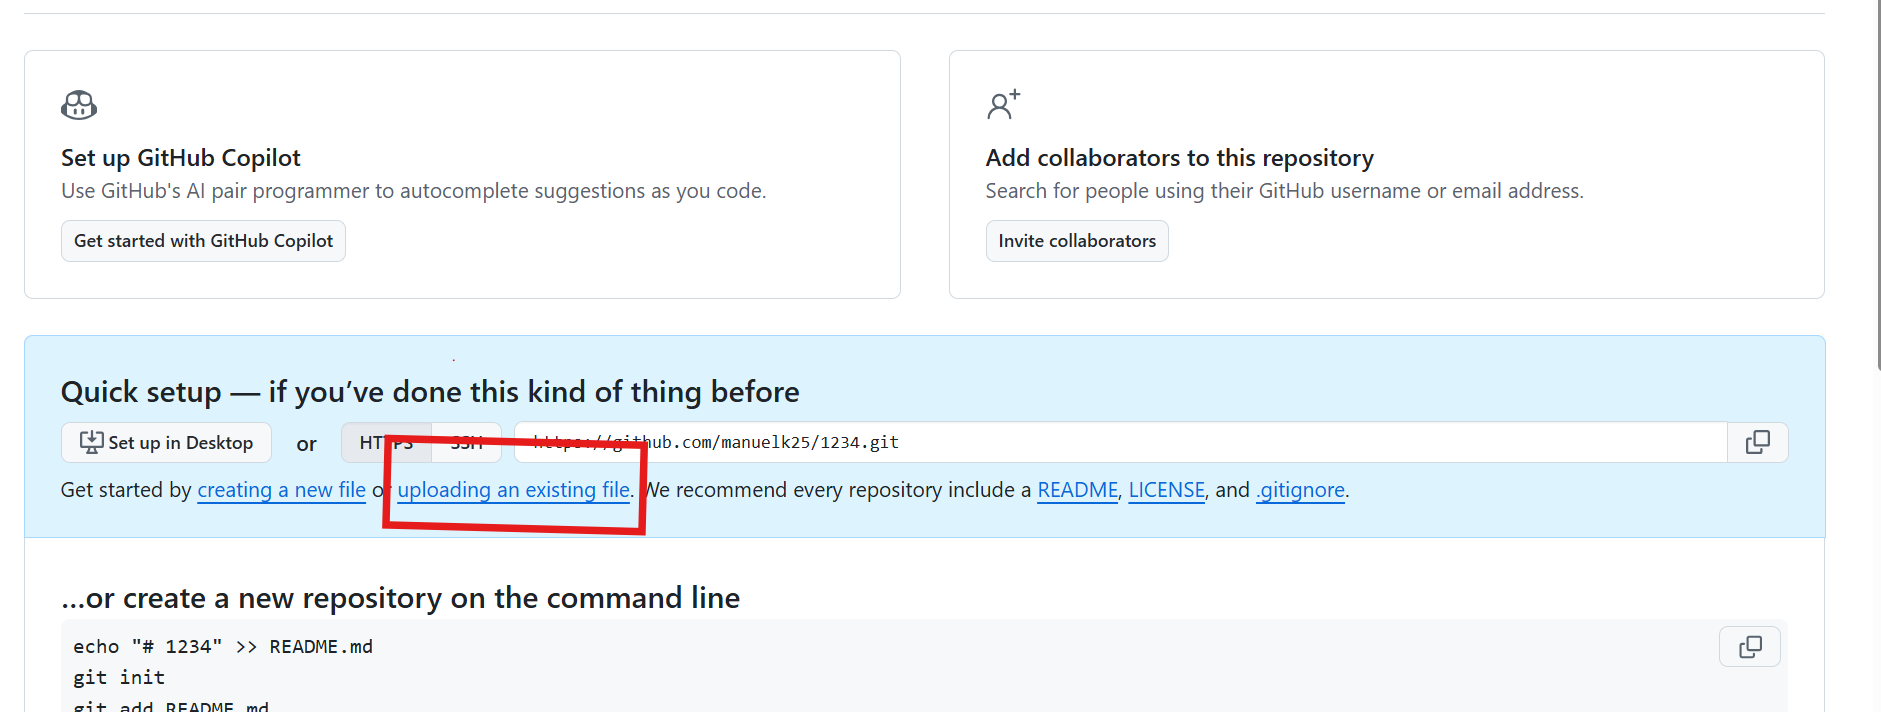Copy the repository URL with the clipboard icon
The height and width of the screenshot is (712, 1881).
click(1757, 442)
